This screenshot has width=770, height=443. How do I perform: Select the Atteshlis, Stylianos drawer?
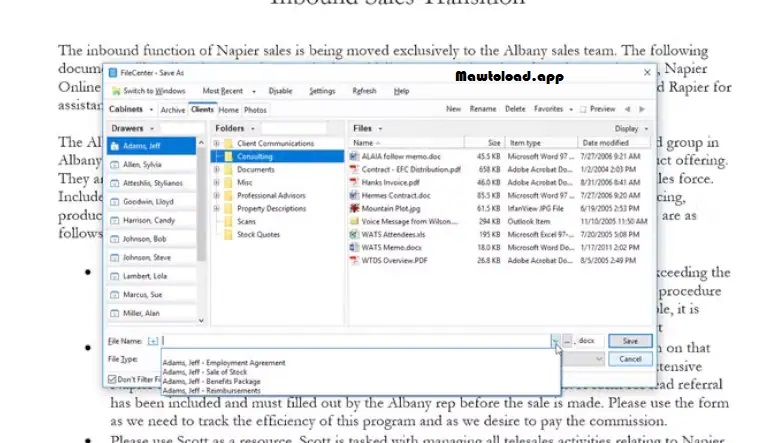152,183
